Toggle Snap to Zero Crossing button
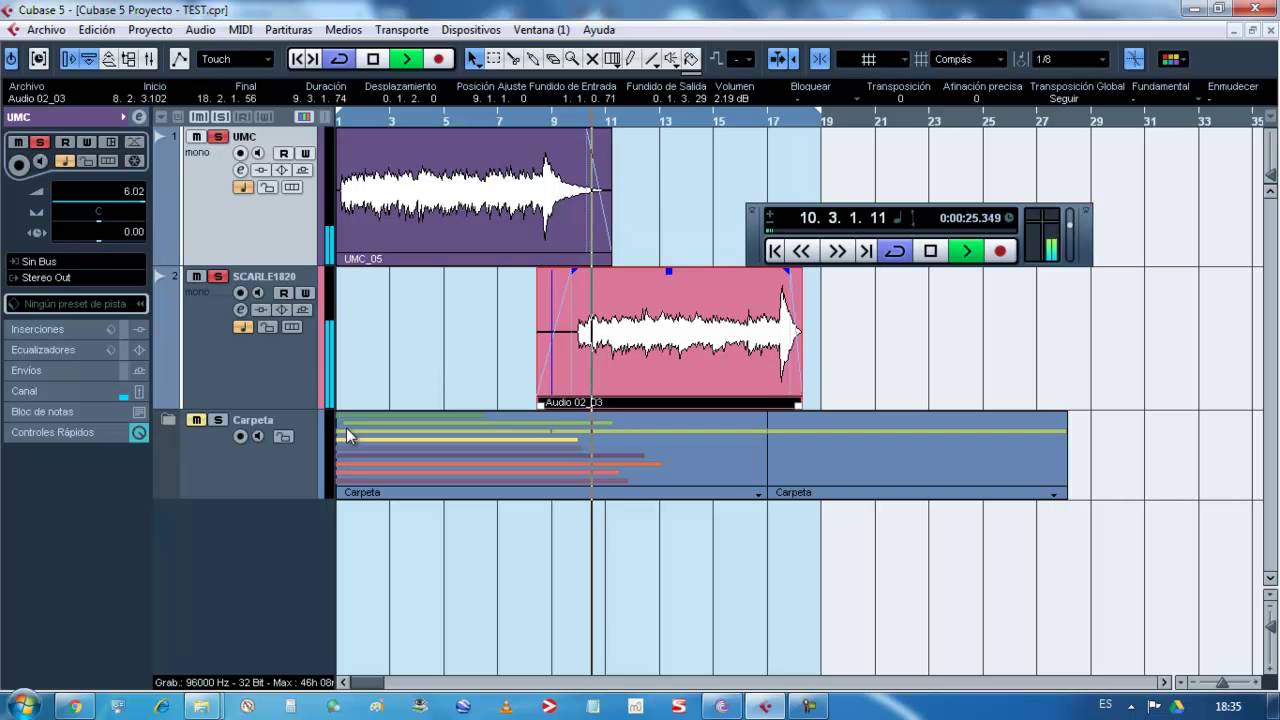 pyautogui.click(x=1134, y=59)
